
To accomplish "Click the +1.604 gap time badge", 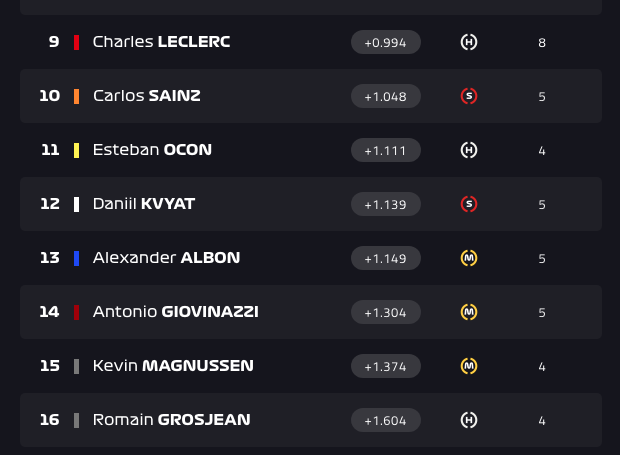I will point(386,420).
